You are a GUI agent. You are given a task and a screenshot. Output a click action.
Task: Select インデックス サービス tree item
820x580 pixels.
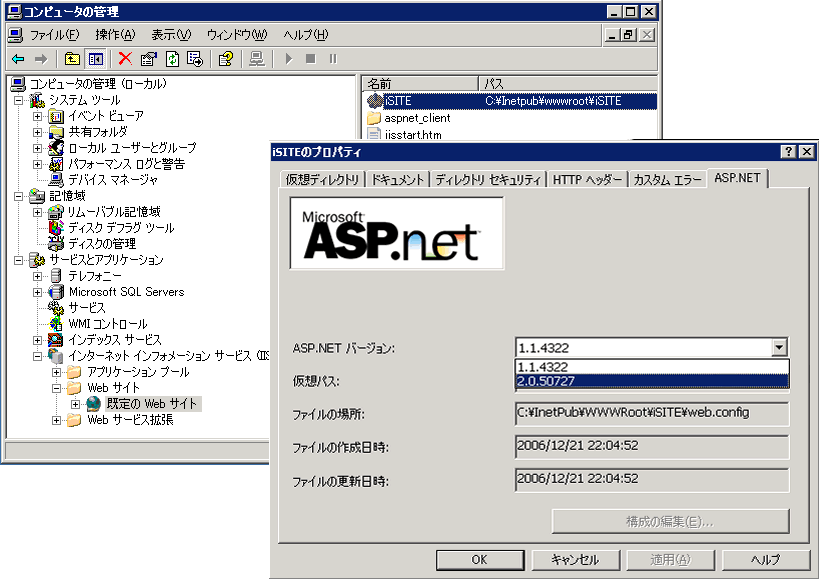tap(115, 340)
